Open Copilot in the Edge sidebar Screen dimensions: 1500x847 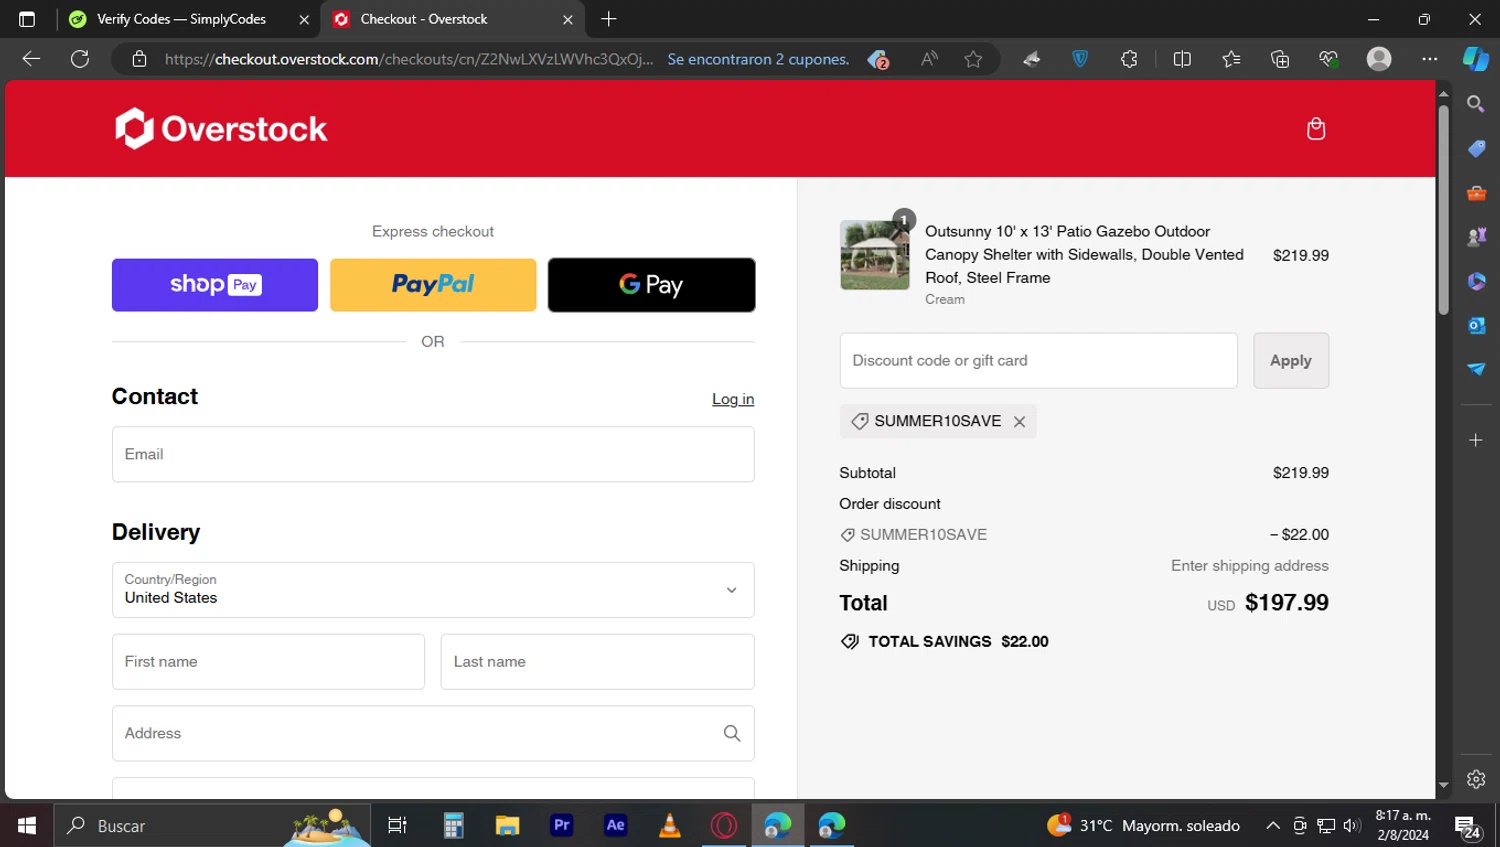click(x=1476, y=59)
